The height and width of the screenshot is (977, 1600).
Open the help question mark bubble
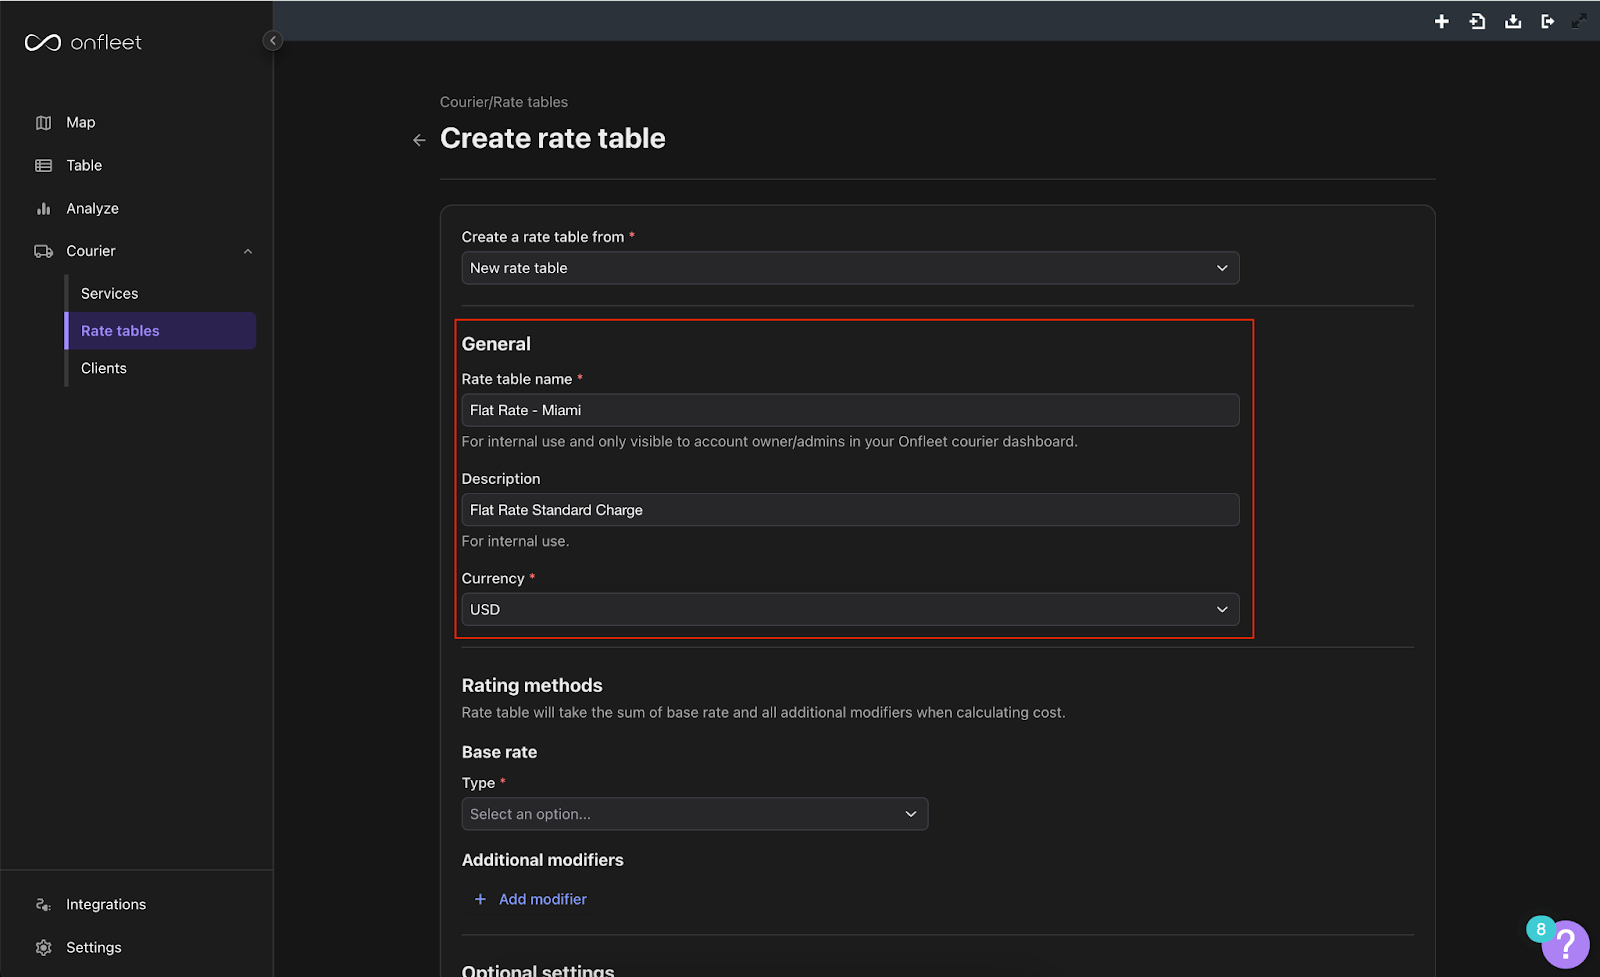tap(1564, 943)
